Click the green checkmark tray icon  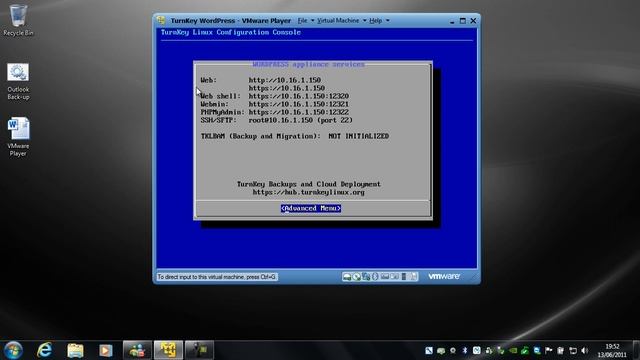pyautogui.click(x=524, y=350)
